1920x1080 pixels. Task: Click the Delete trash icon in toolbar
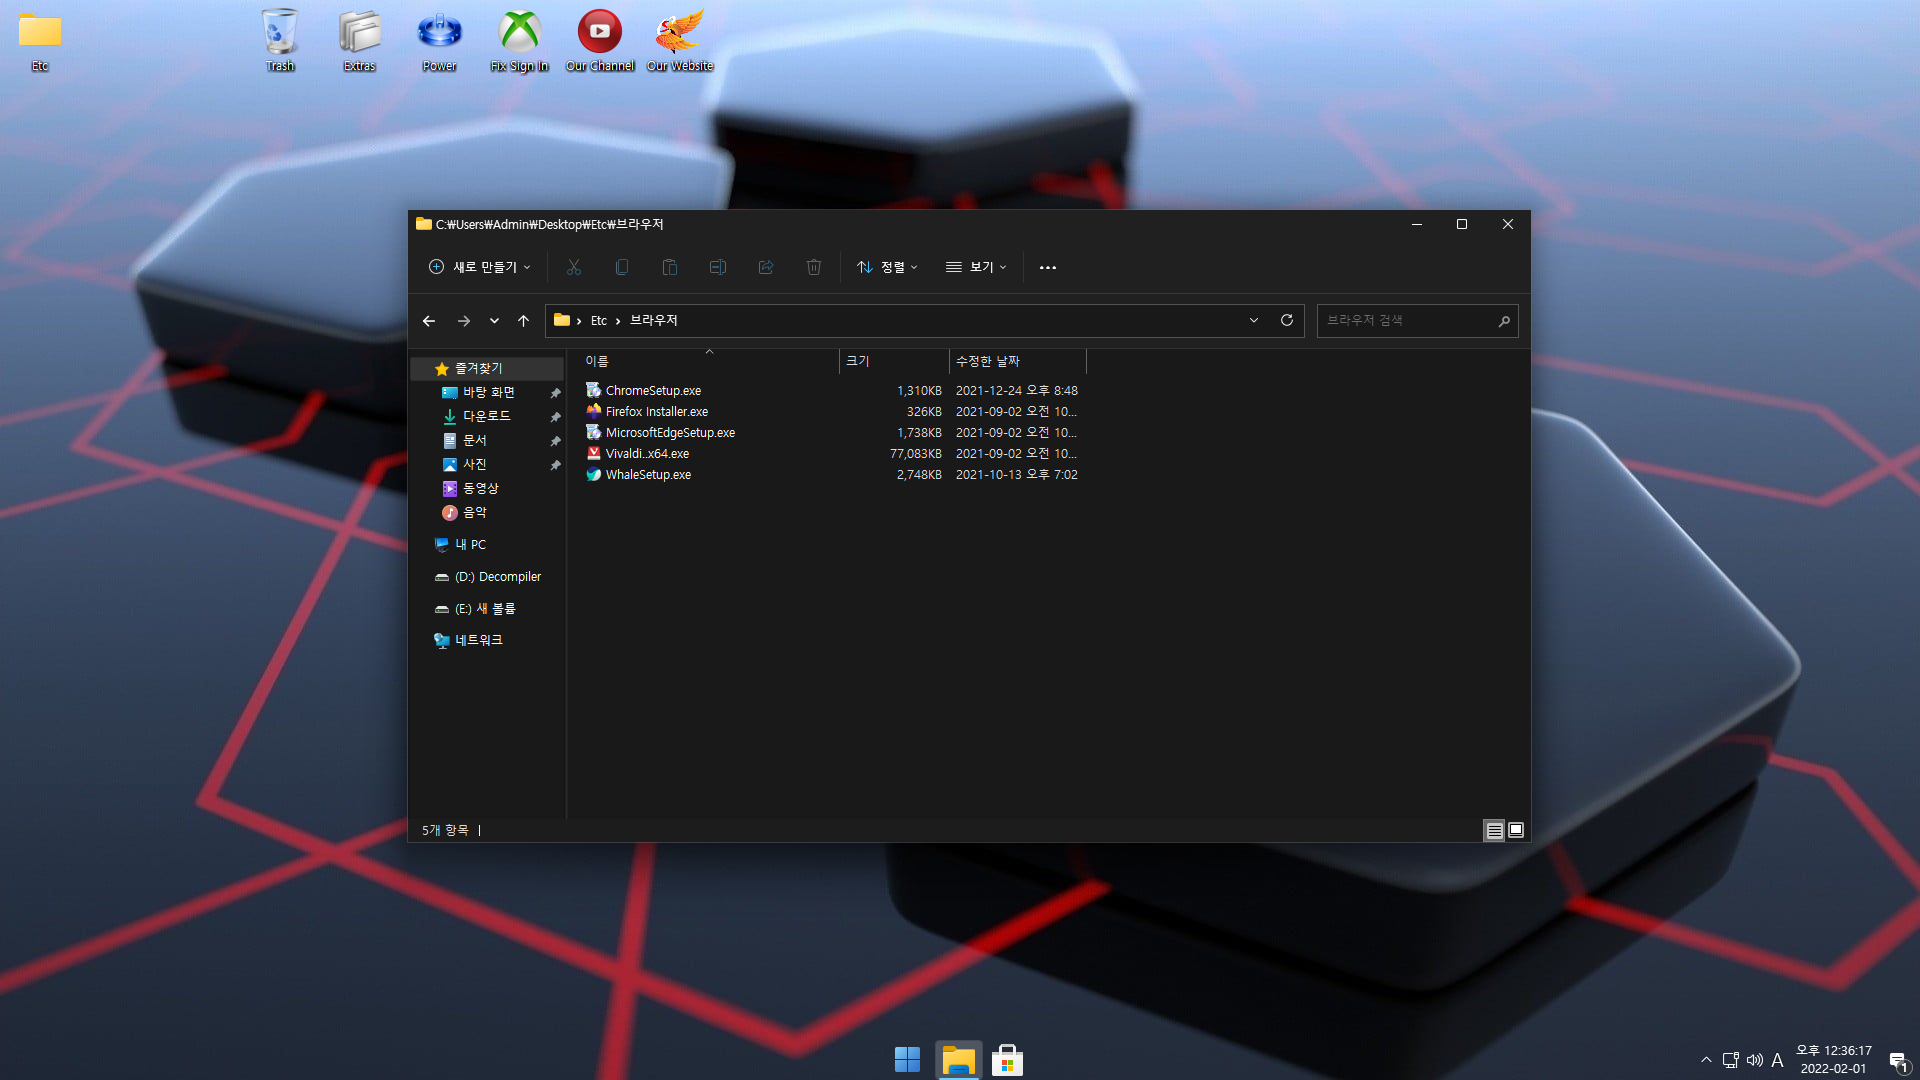coord(814,267)
